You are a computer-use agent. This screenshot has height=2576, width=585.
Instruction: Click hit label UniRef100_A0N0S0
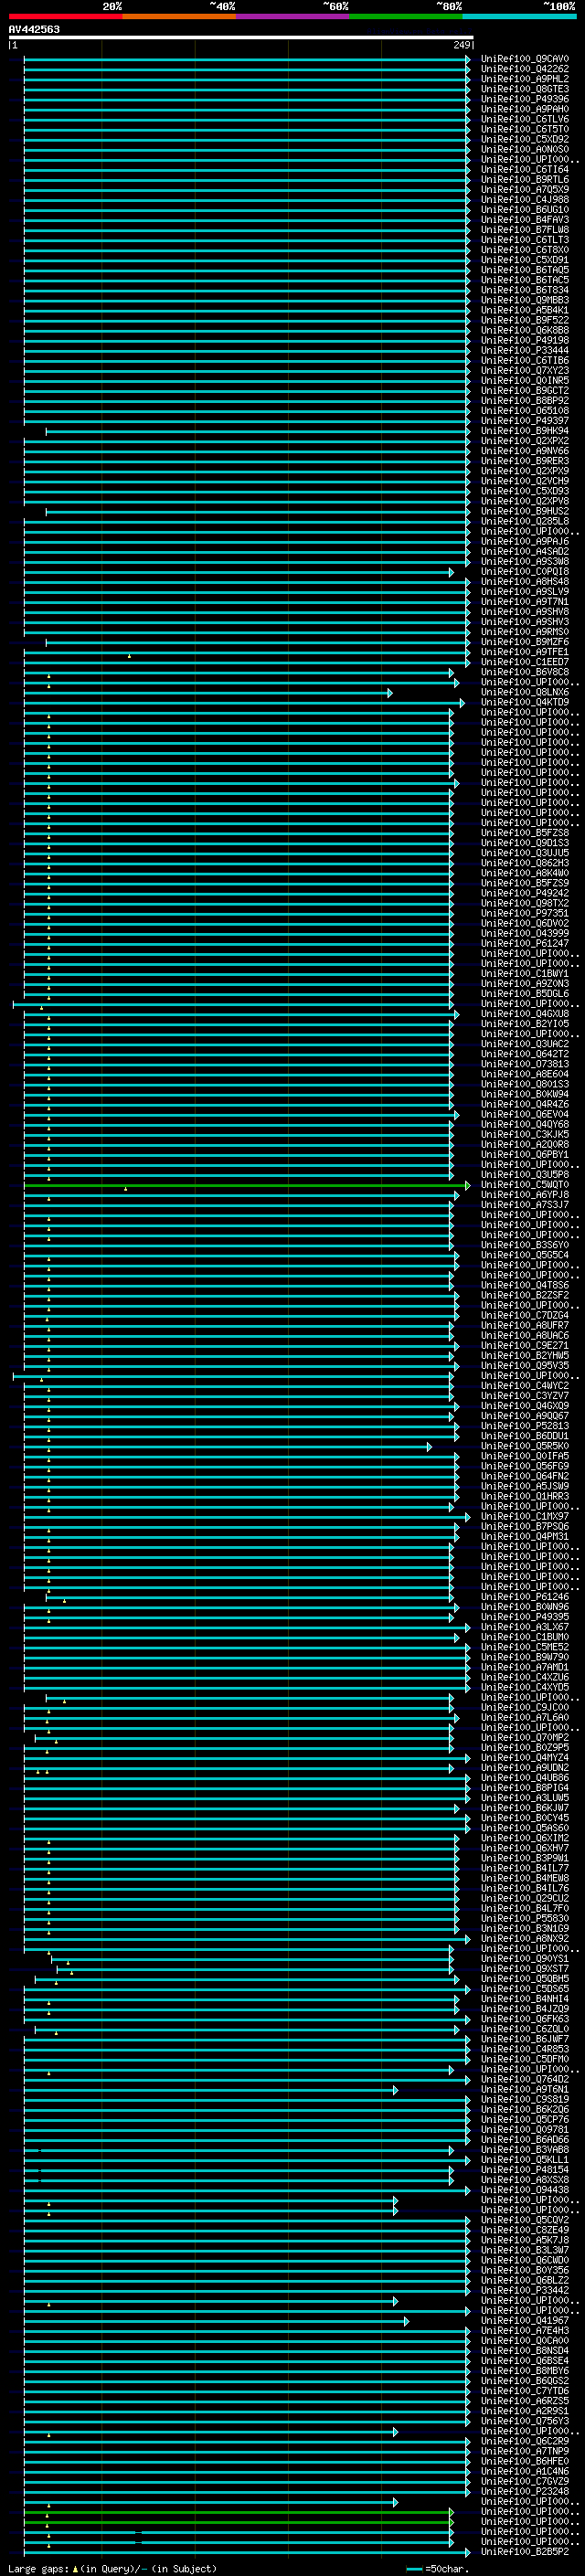coord(524,149)
